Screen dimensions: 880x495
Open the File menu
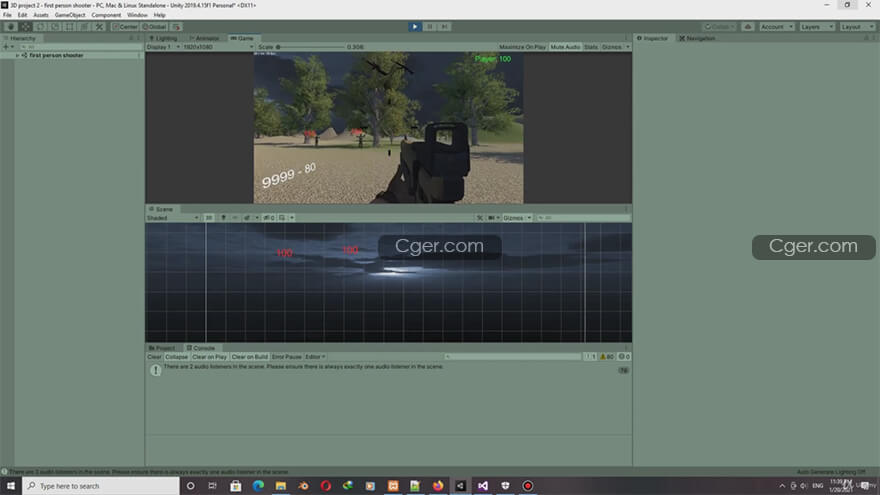click(7, 15)
